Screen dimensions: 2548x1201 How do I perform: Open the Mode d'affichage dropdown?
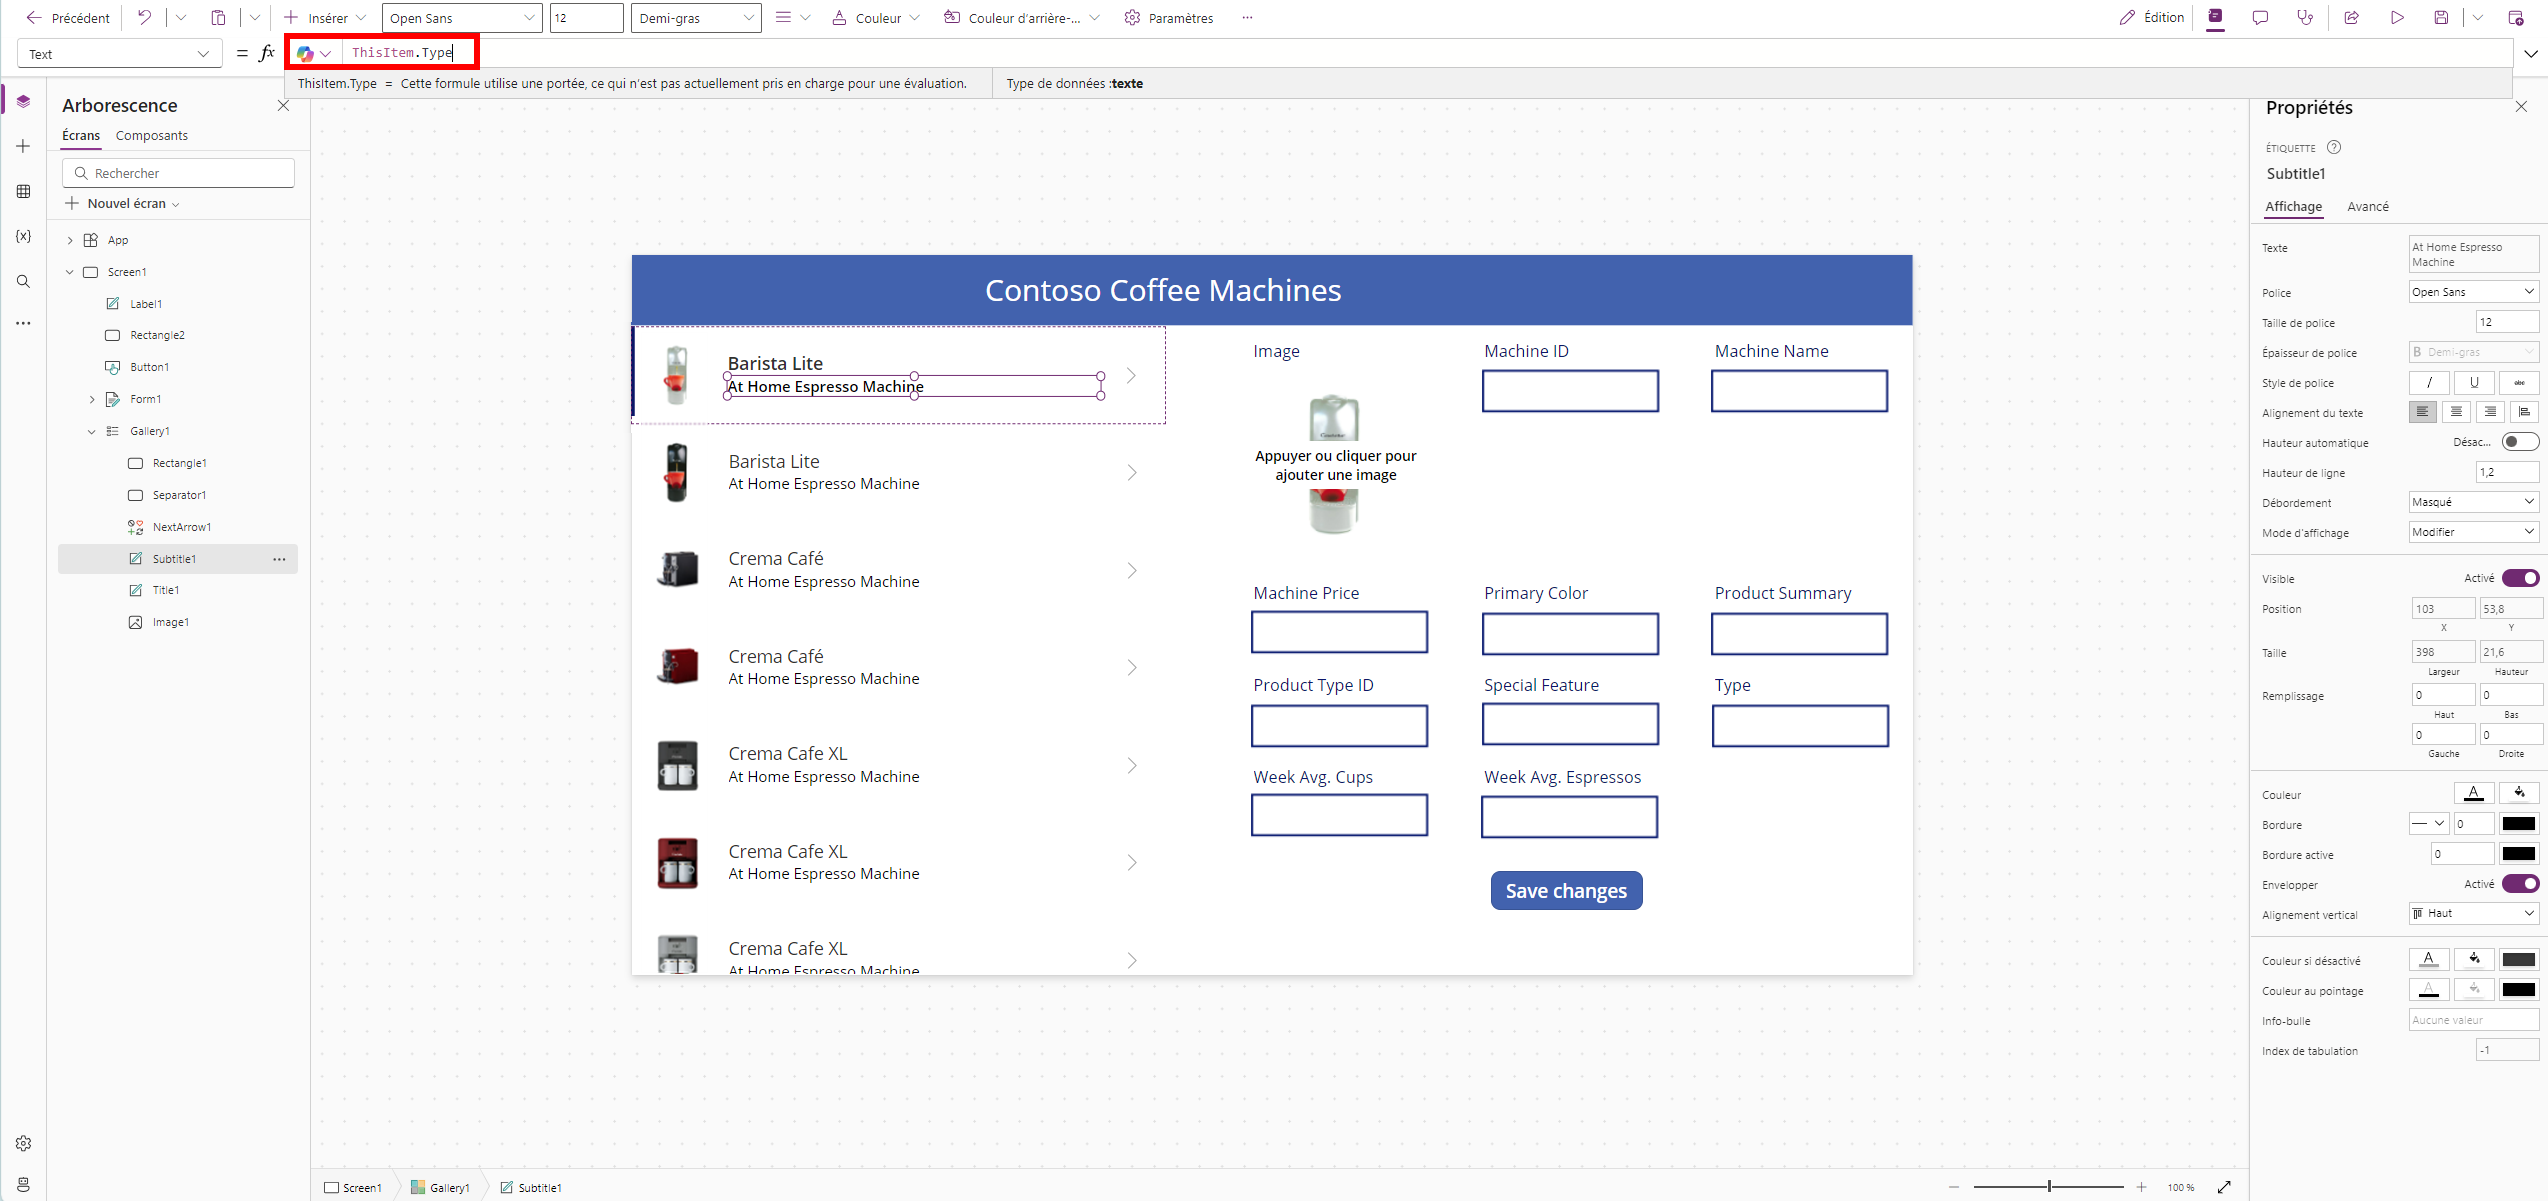[2473, 532]
